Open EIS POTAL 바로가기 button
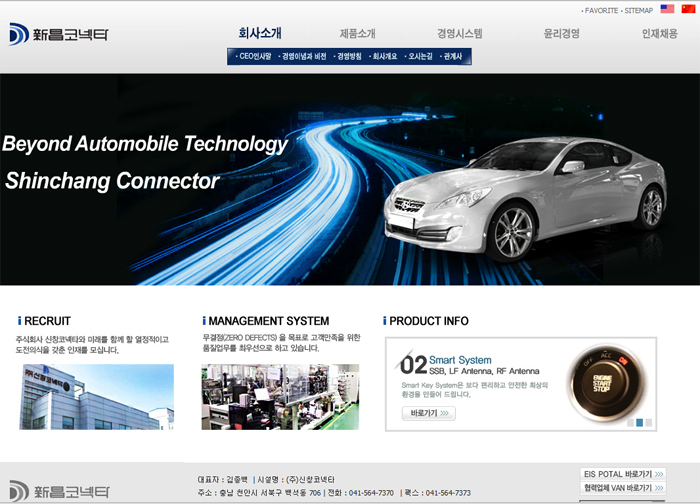Viewport: 700px width, 504px height. (624, 473)
